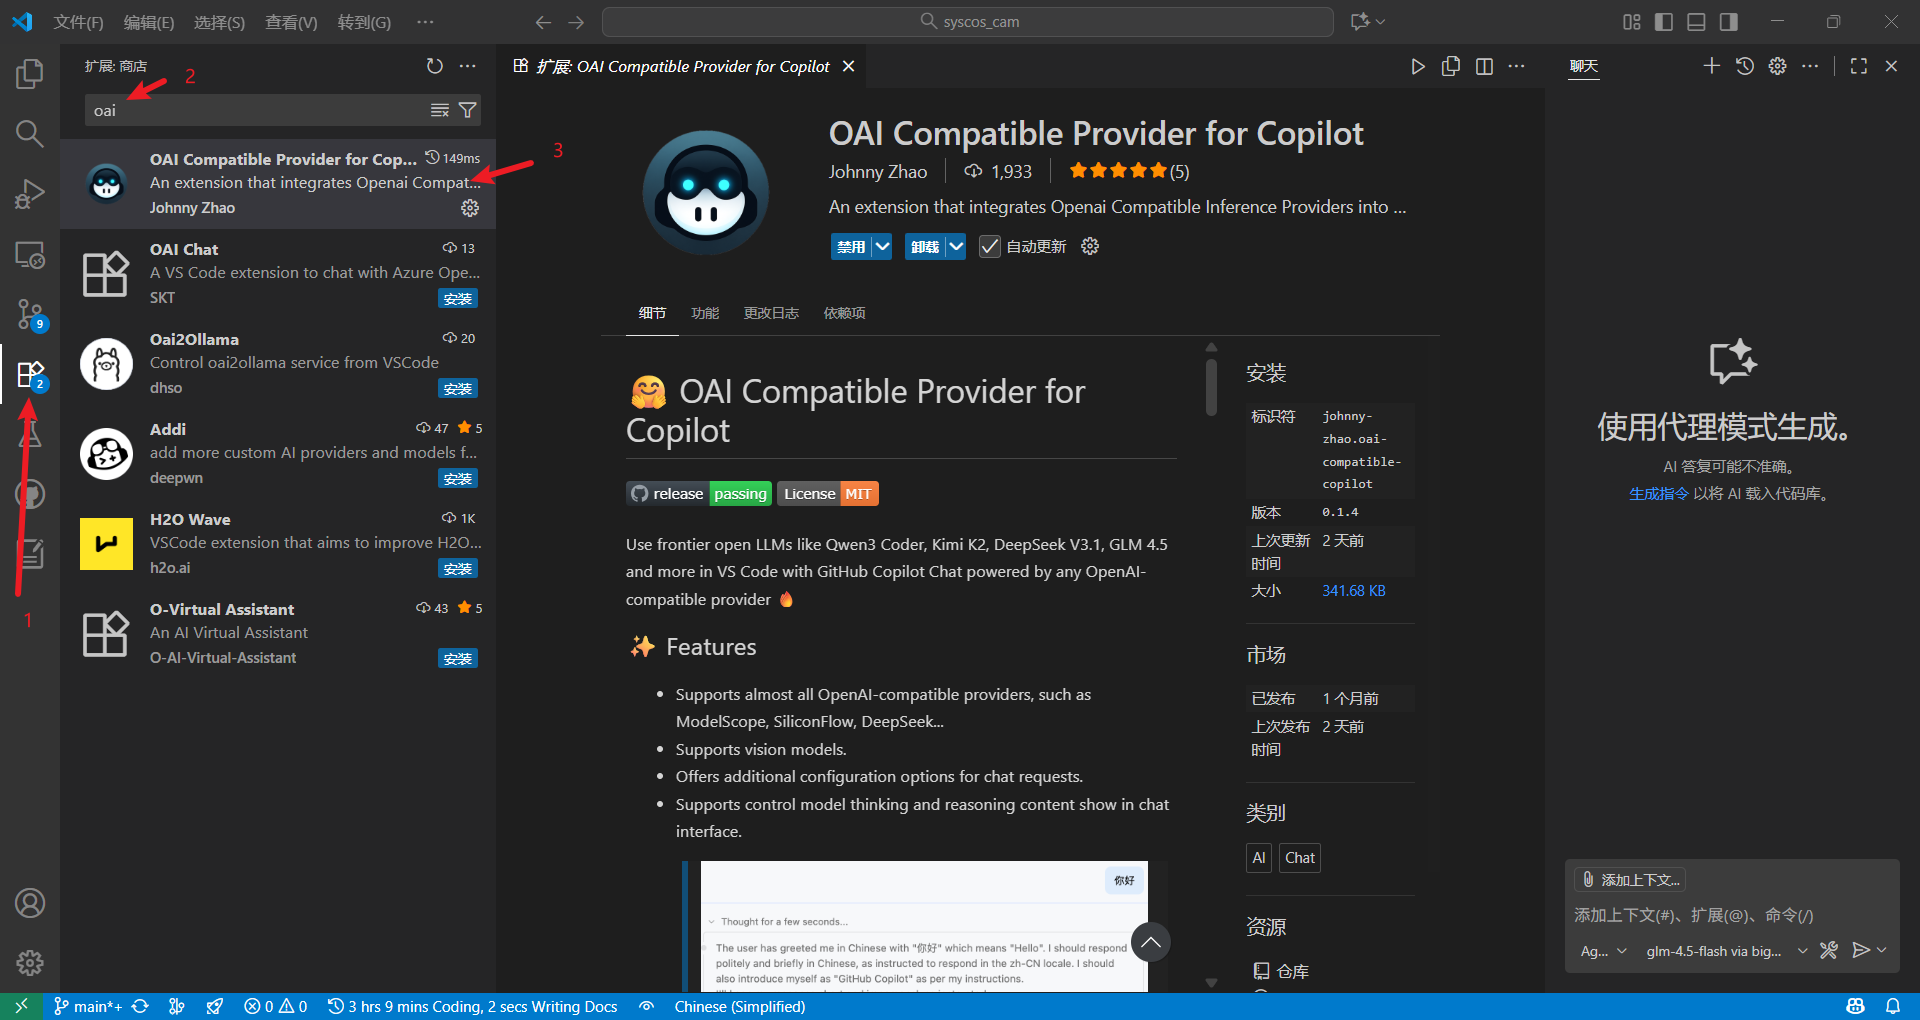Open the 查看(V) menu

(x=291, y=22)
